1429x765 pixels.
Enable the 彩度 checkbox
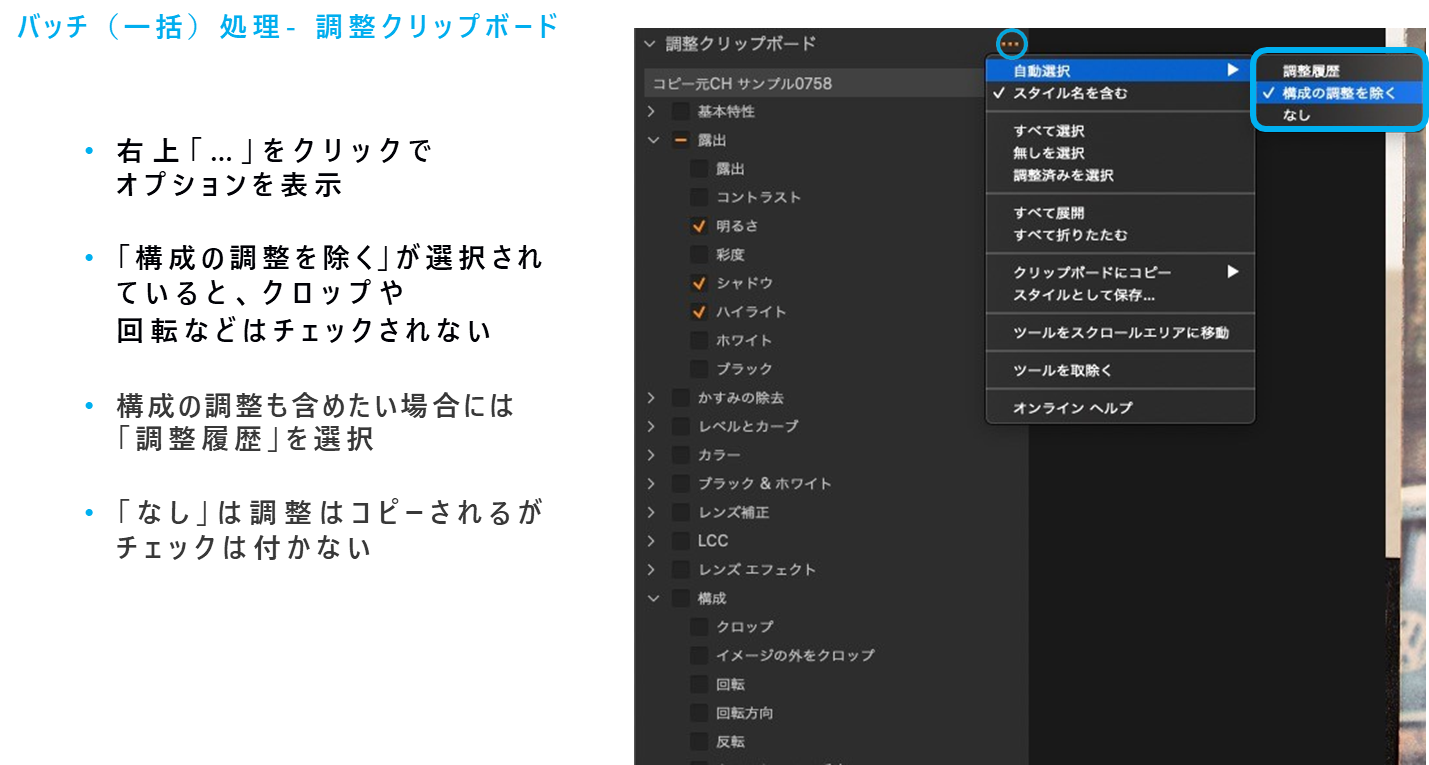[698, 255]
